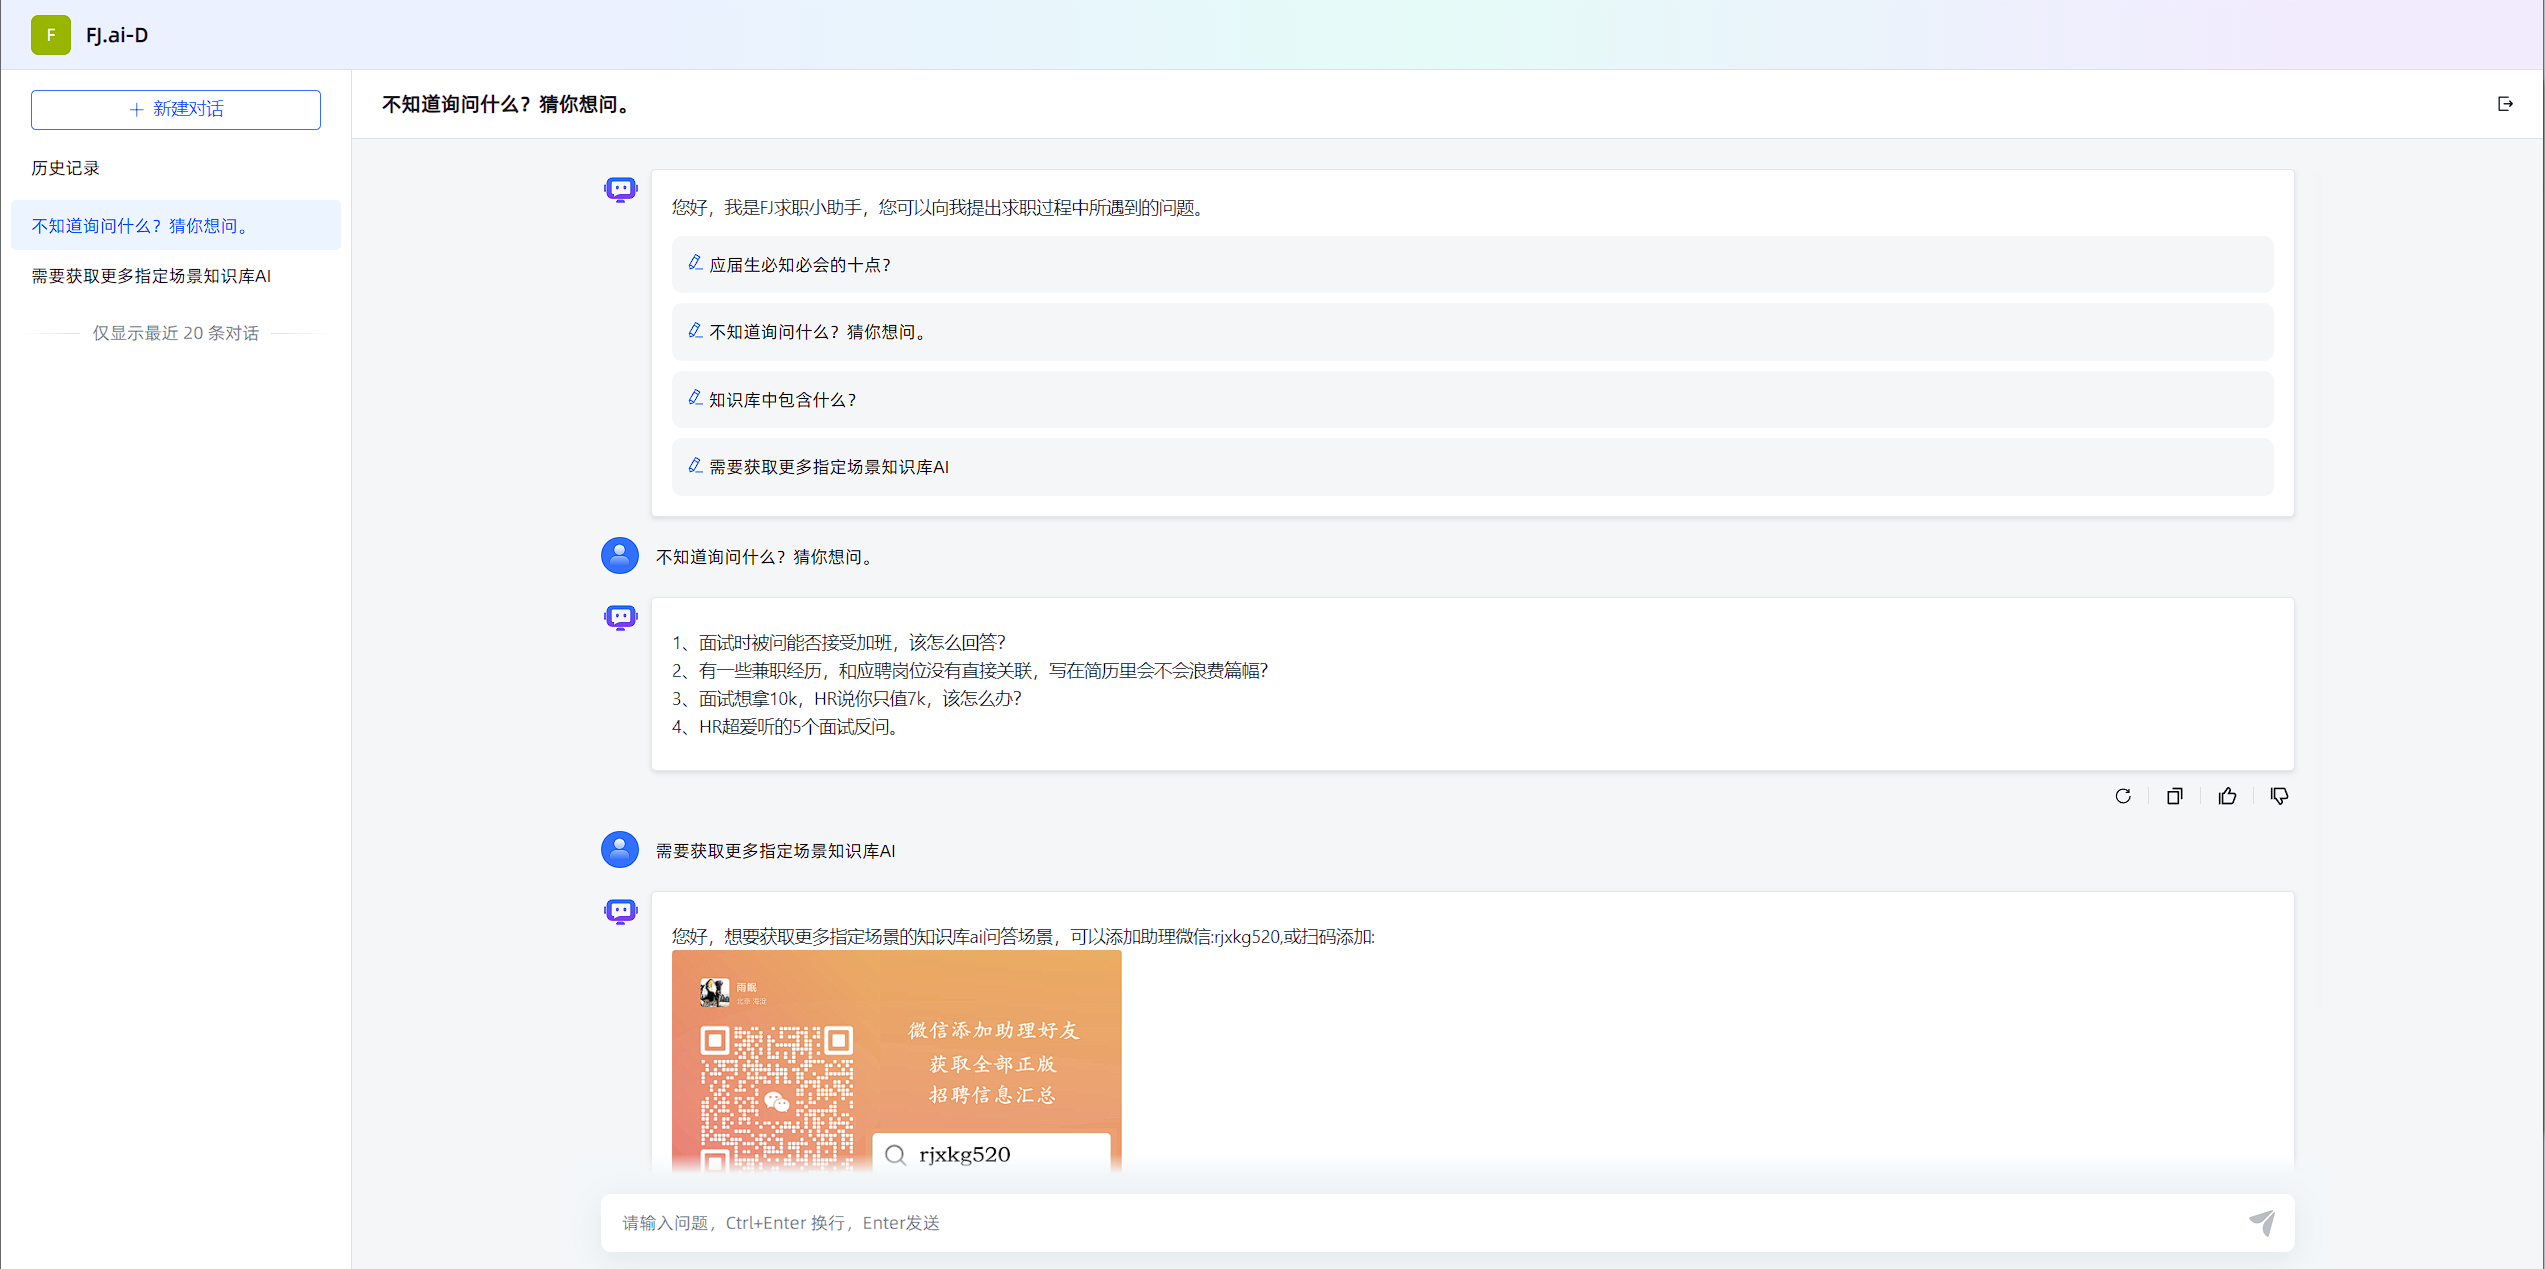
Task: Send the message with paper plane icon
Action: pyautogui.click(x=2262, y=1222)
